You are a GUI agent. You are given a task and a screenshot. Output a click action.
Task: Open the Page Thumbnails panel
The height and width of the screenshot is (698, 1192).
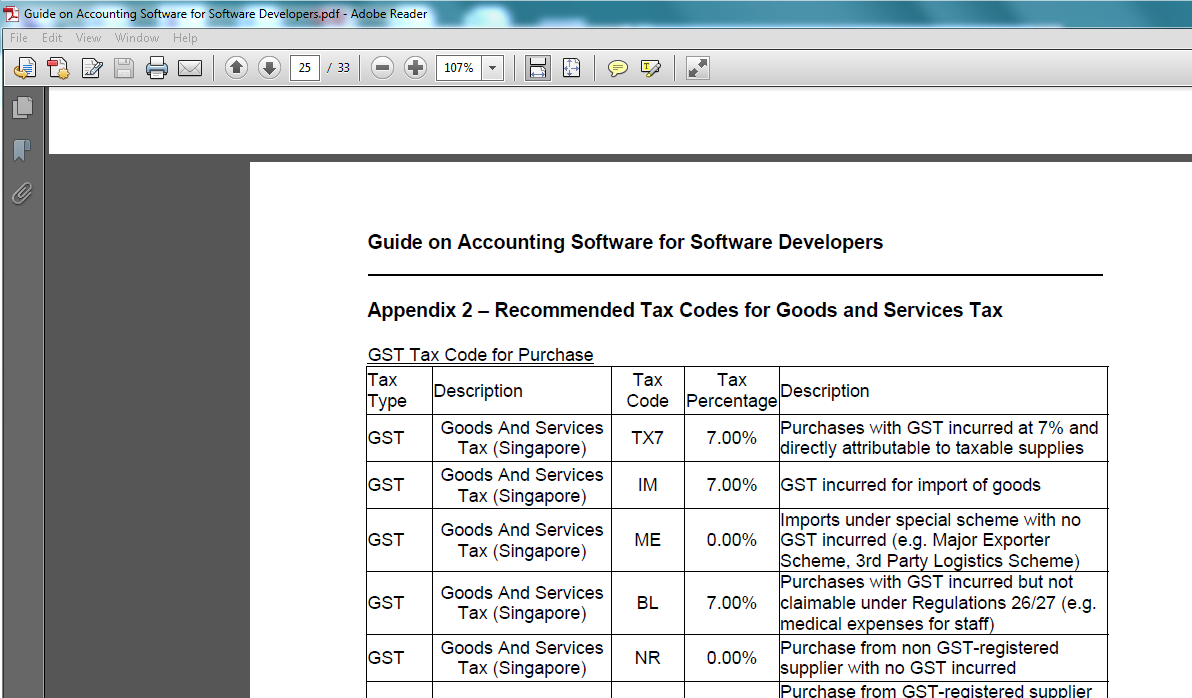(x=22, y=105)
